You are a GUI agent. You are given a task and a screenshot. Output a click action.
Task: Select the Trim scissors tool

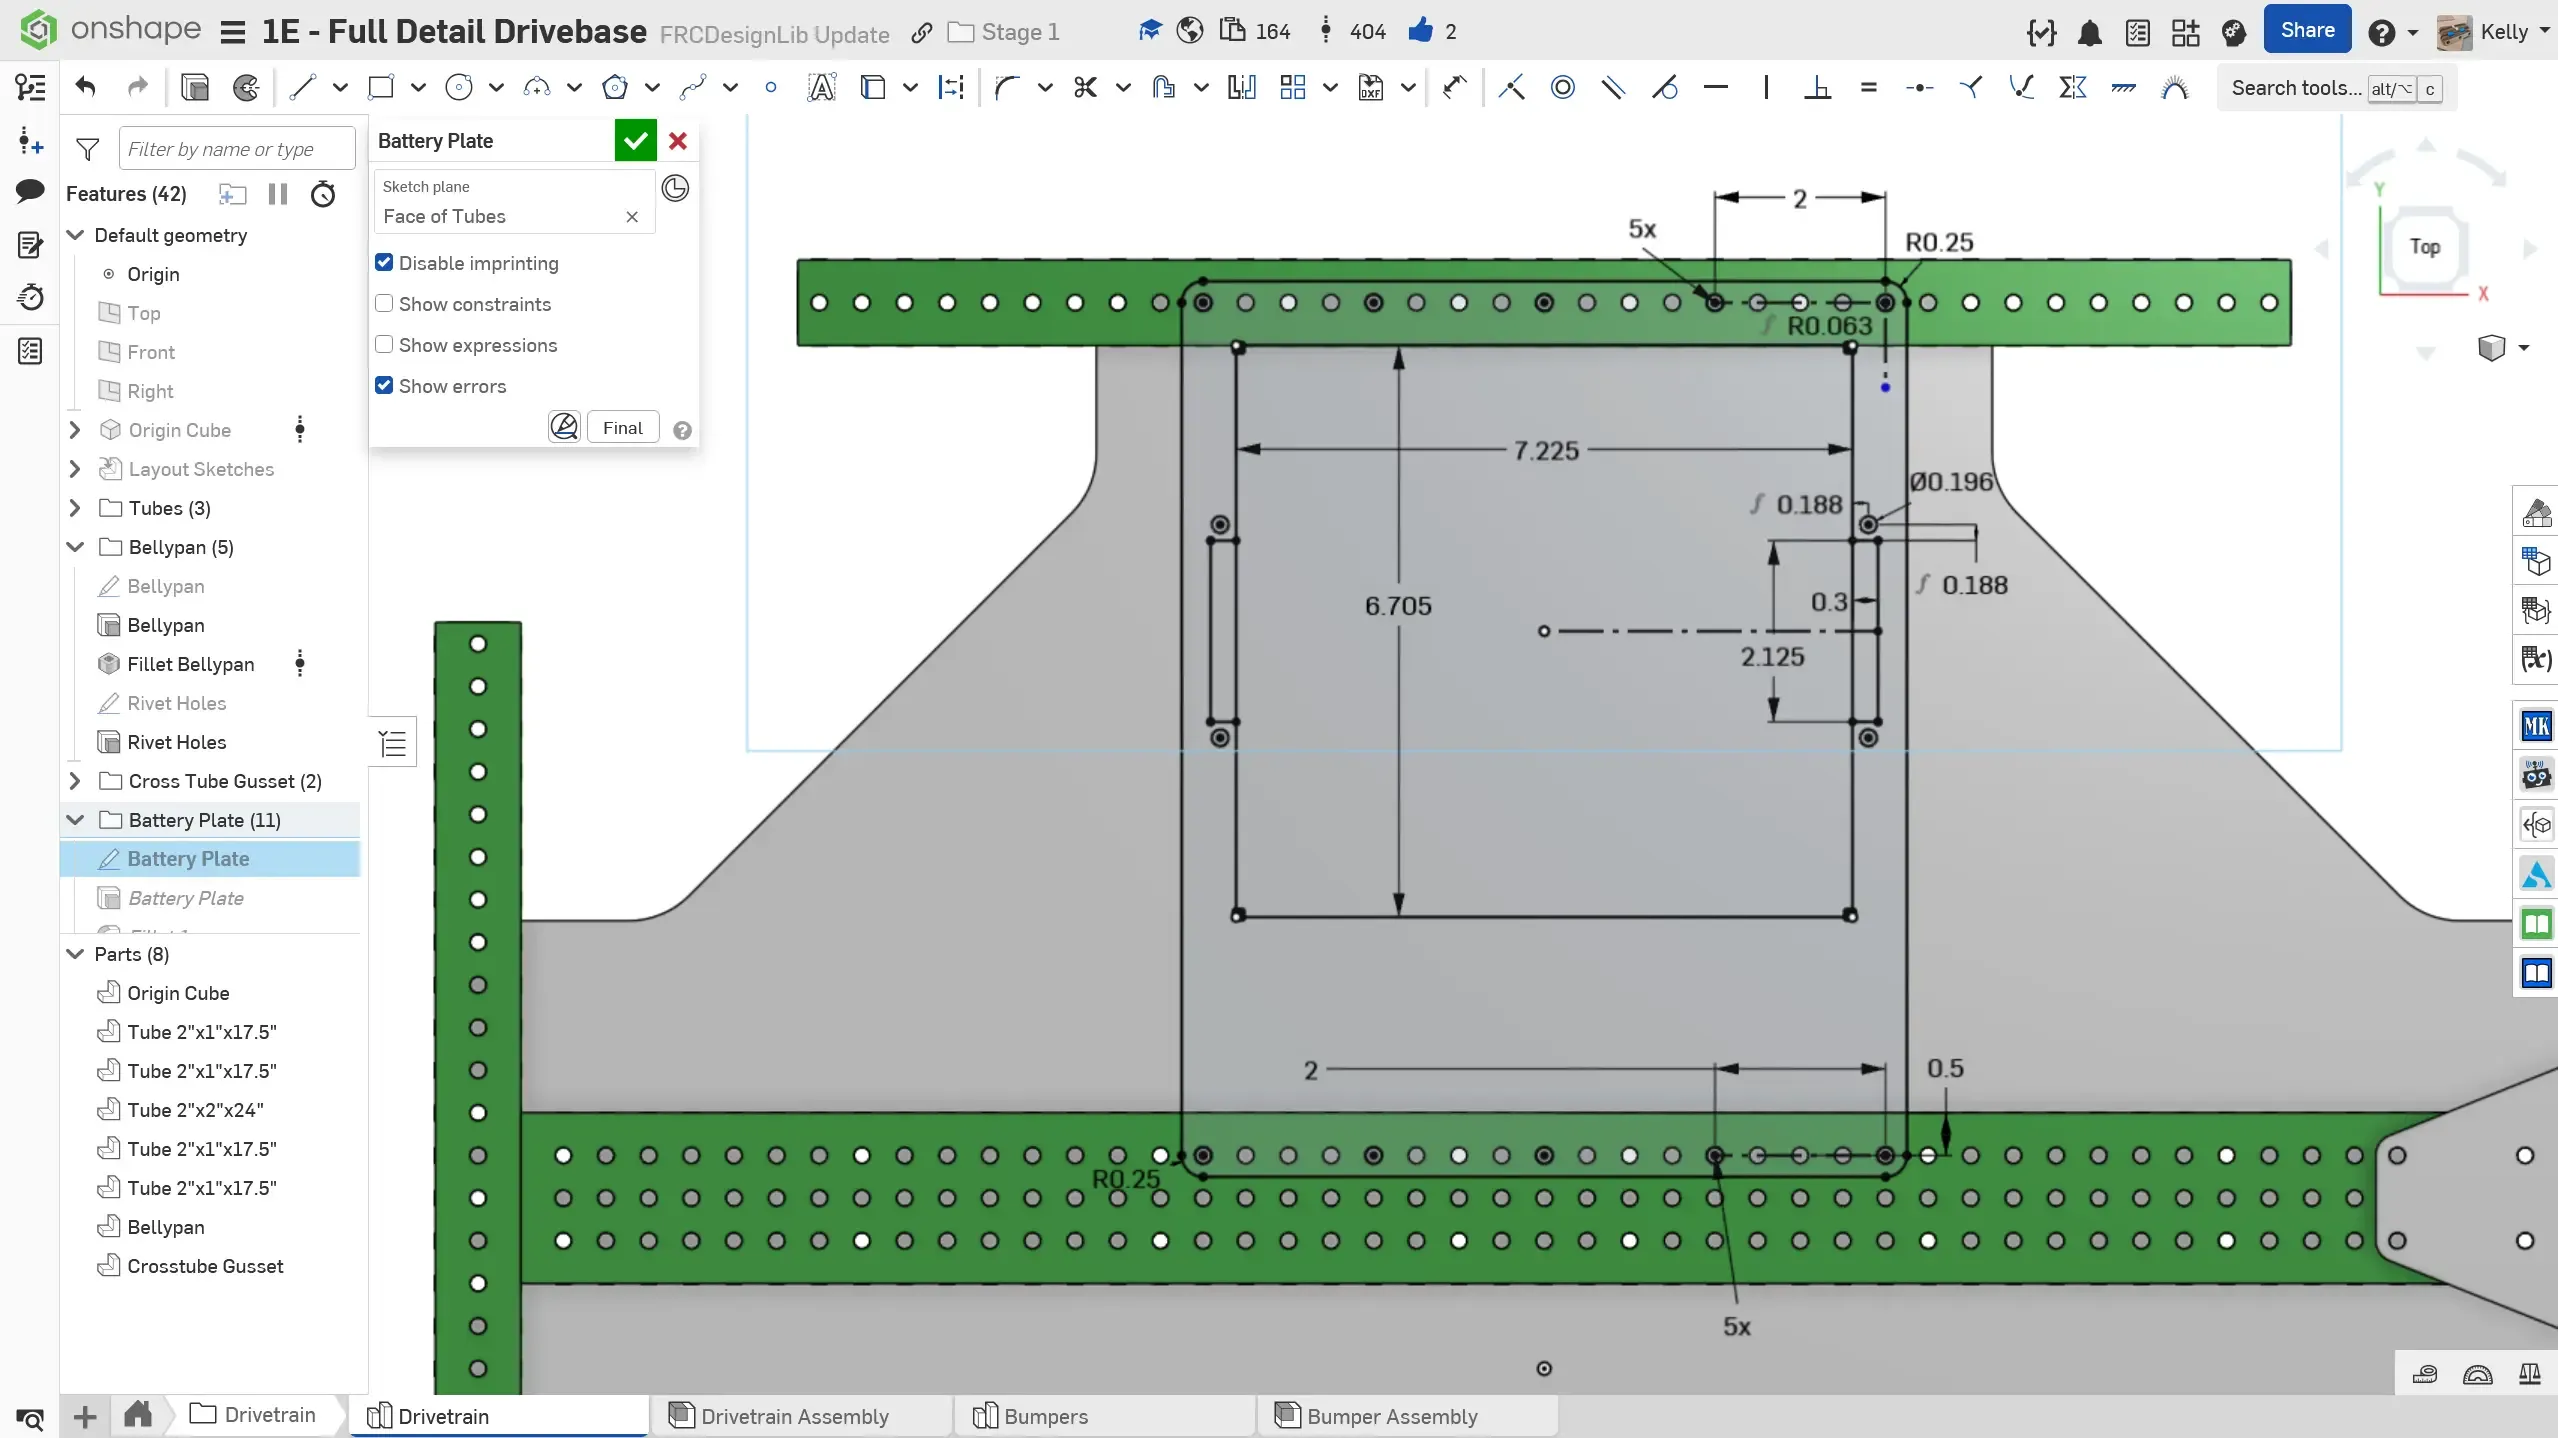(1085, 88)
